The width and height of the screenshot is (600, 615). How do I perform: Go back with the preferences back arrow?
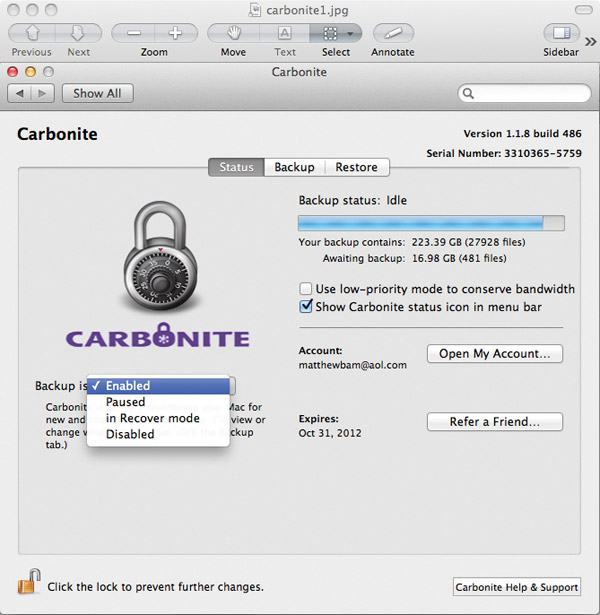pos(20,93)
